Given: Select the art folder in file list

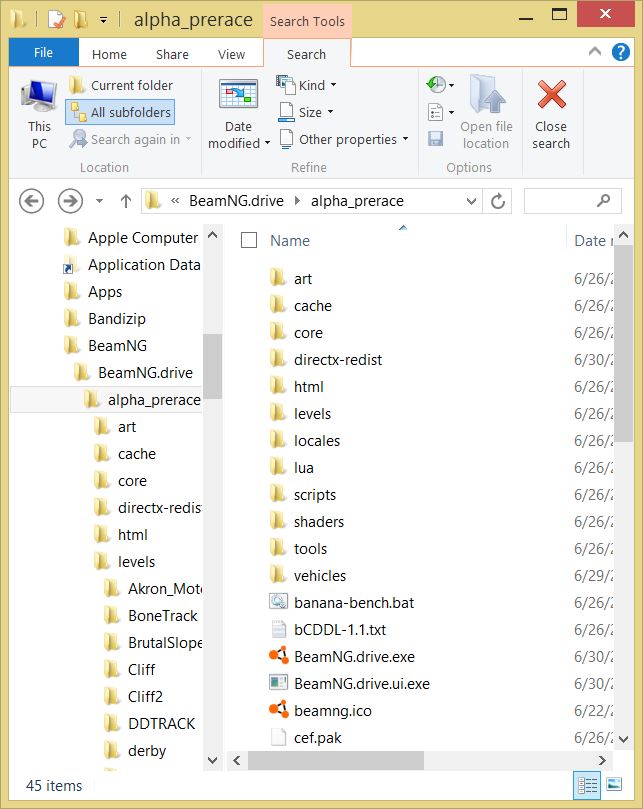Looking at the screenshot, I should point(302,279).
